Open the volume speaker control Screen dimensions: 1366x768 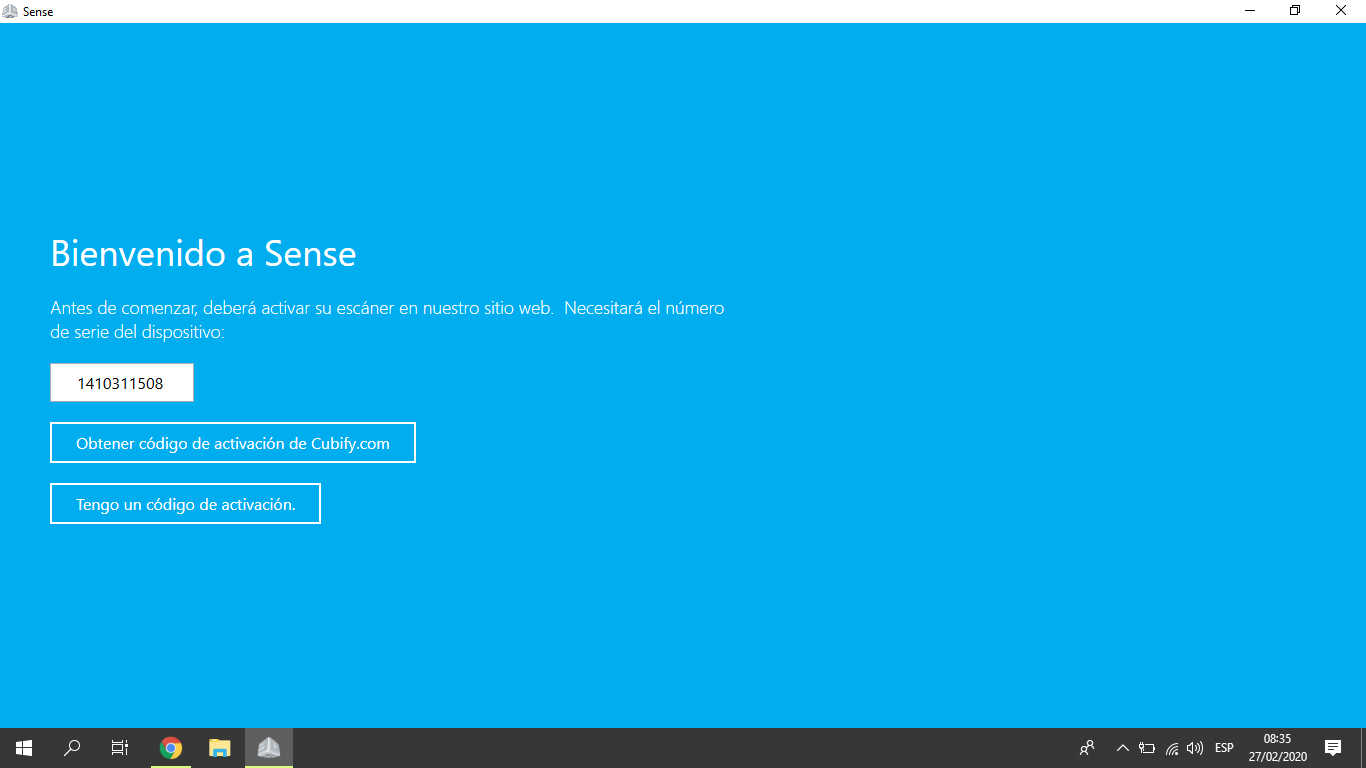(1195, 748)
